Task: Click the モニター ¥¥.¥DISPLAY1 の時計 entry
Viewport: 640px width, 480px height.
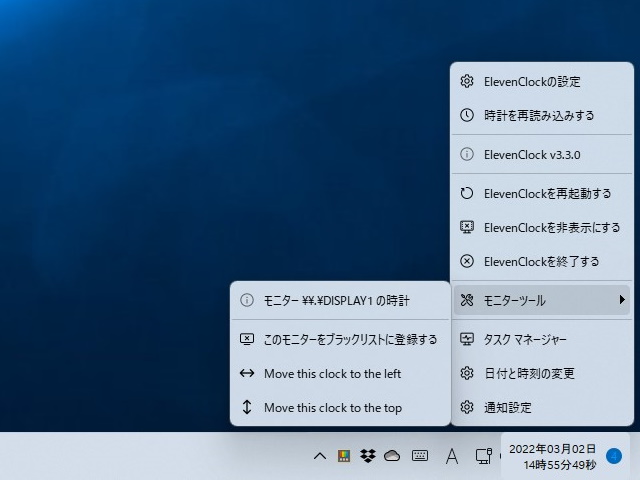Action: tap(340, 301)
